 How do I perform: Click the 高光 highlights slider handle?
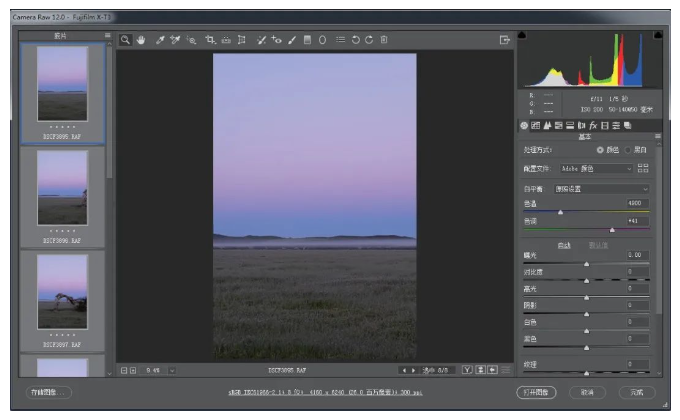(x=586, y=298)
